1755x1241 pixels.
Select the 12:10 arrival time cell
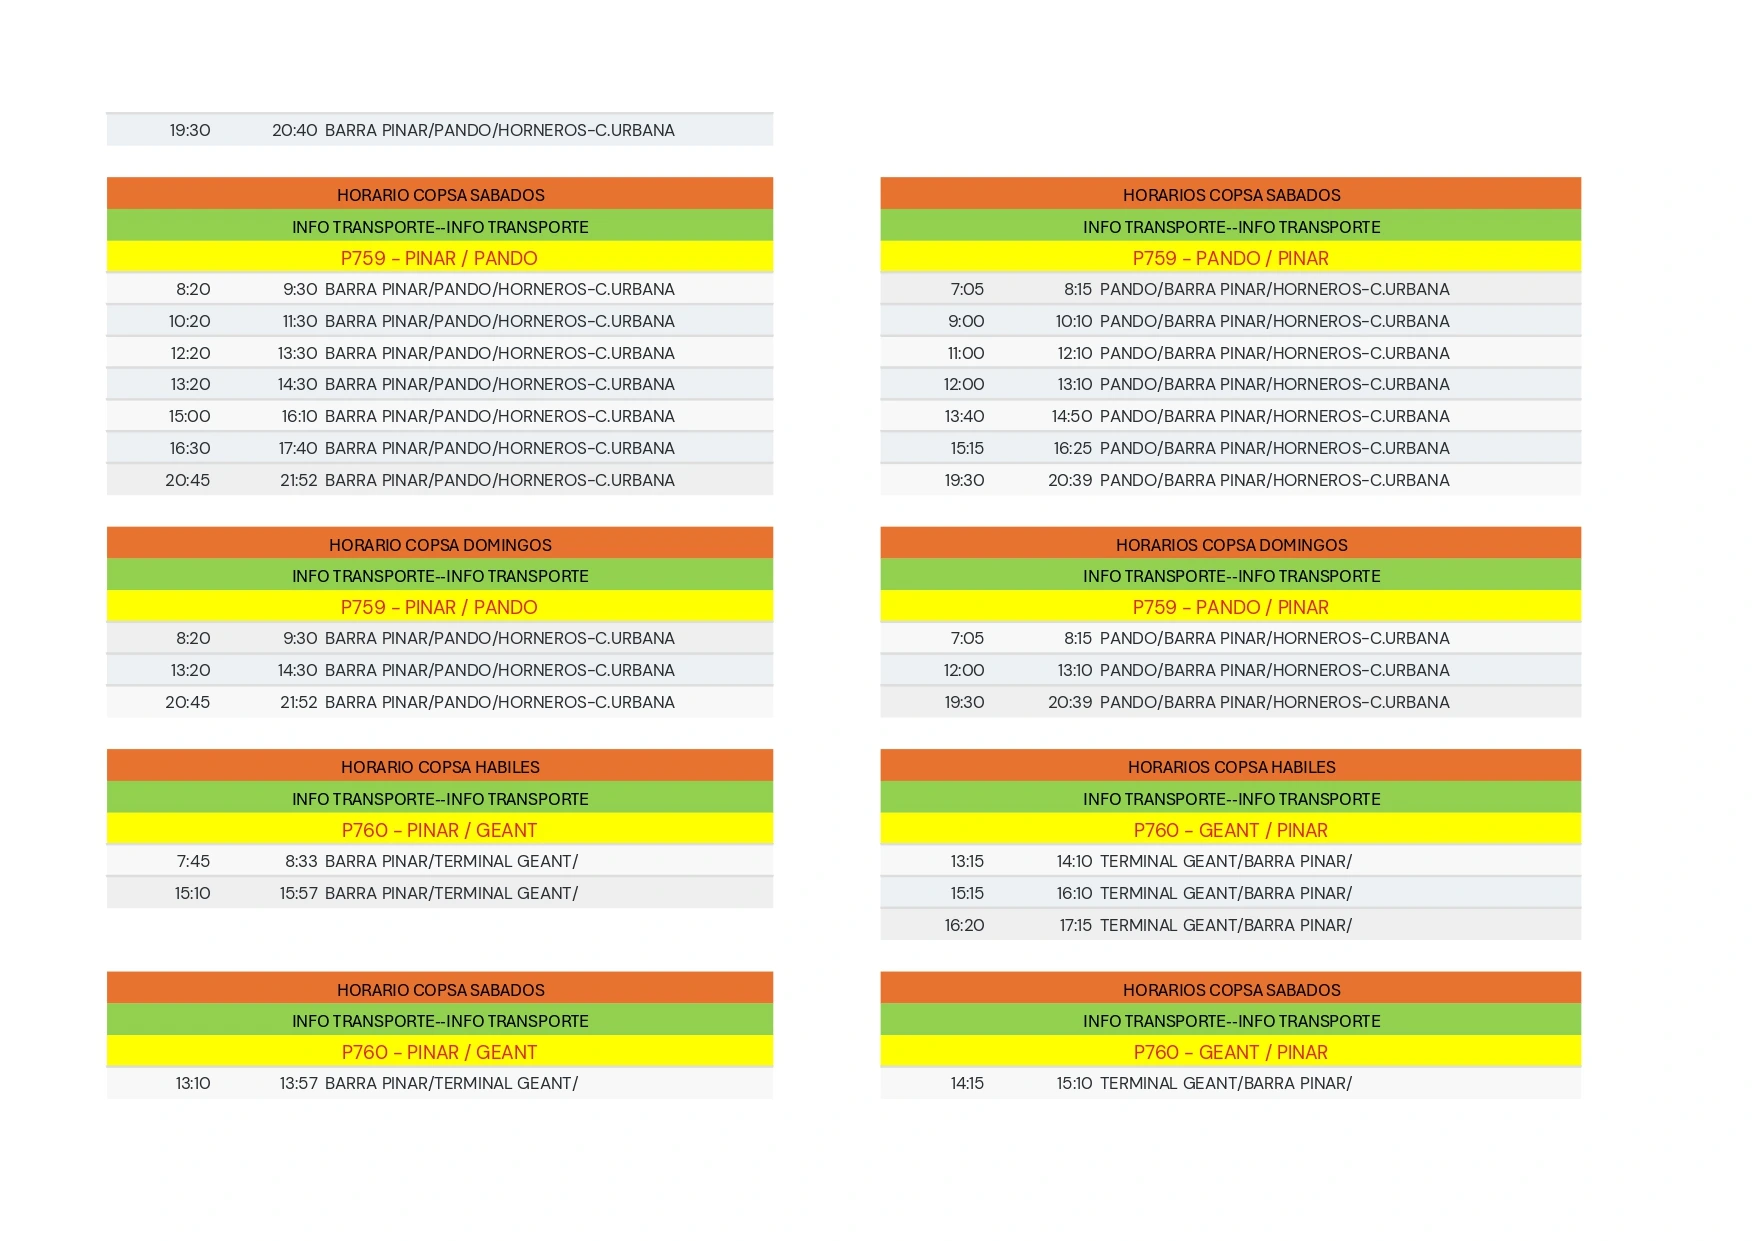(1075, 353)
